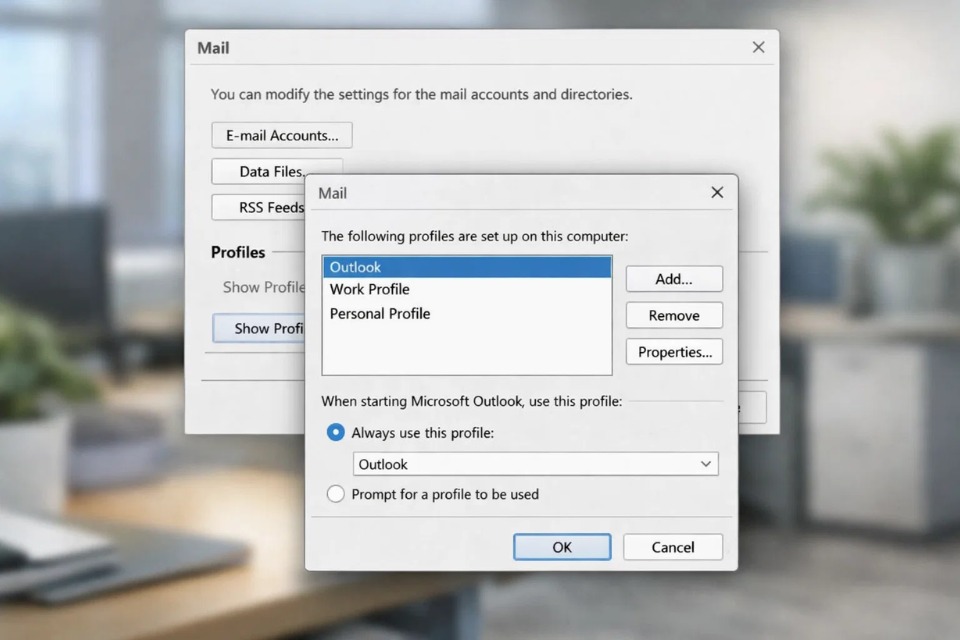
Task: Open the default profile dropdown
Action: [x=704, y=463]
